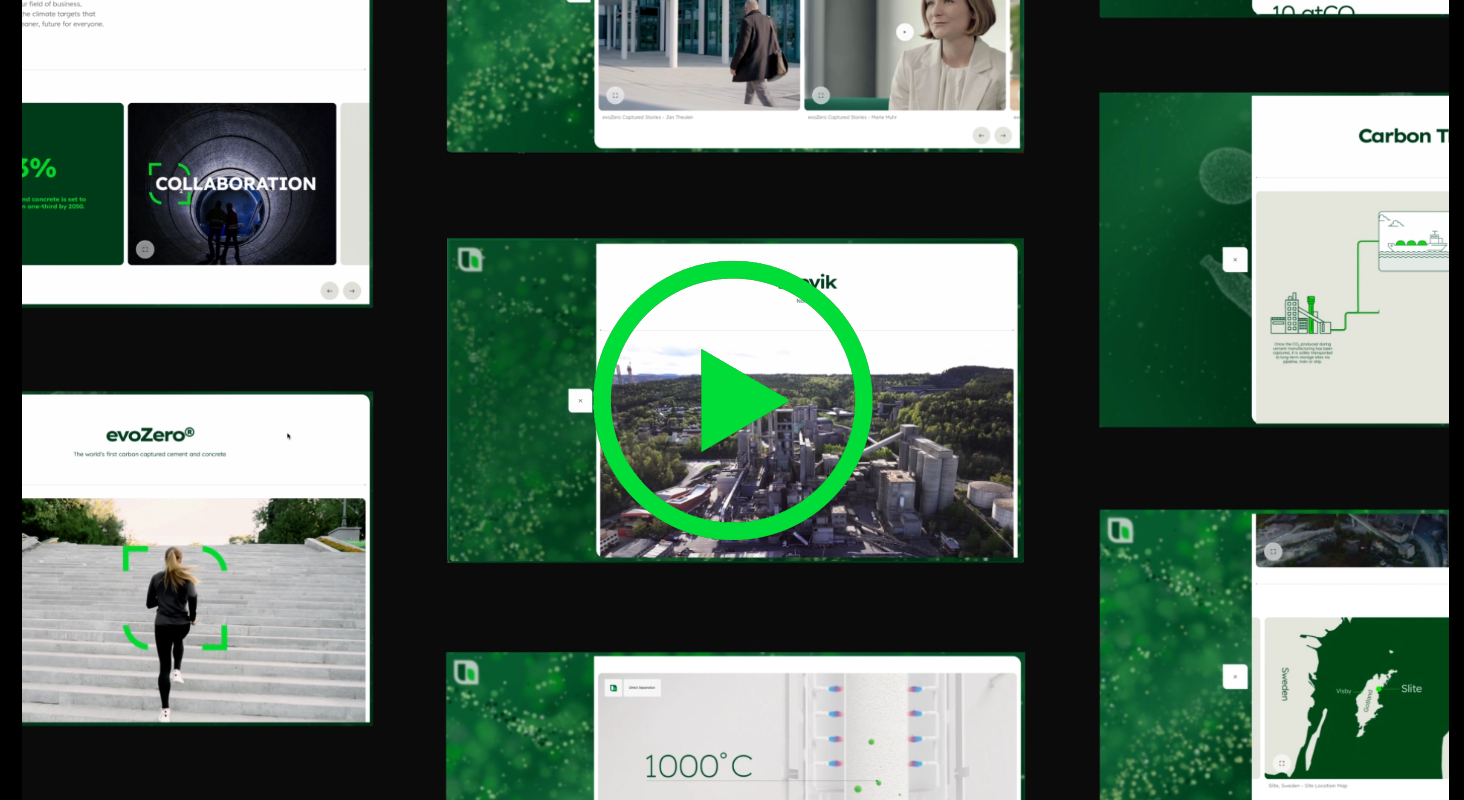Click the previous arrow in Captured Stories carousel
Viewport: 1464px width, 800px height.
(981, 134)
